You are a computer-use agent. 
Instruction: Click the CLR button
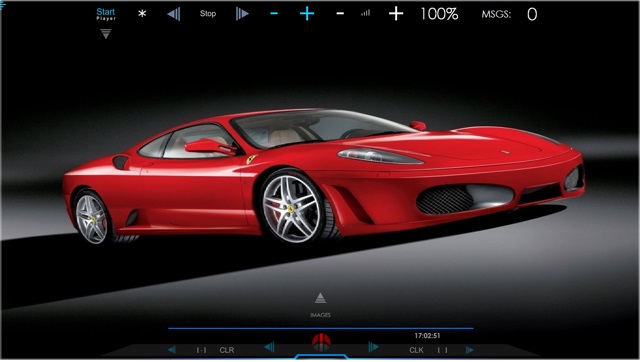pos(227,350)
